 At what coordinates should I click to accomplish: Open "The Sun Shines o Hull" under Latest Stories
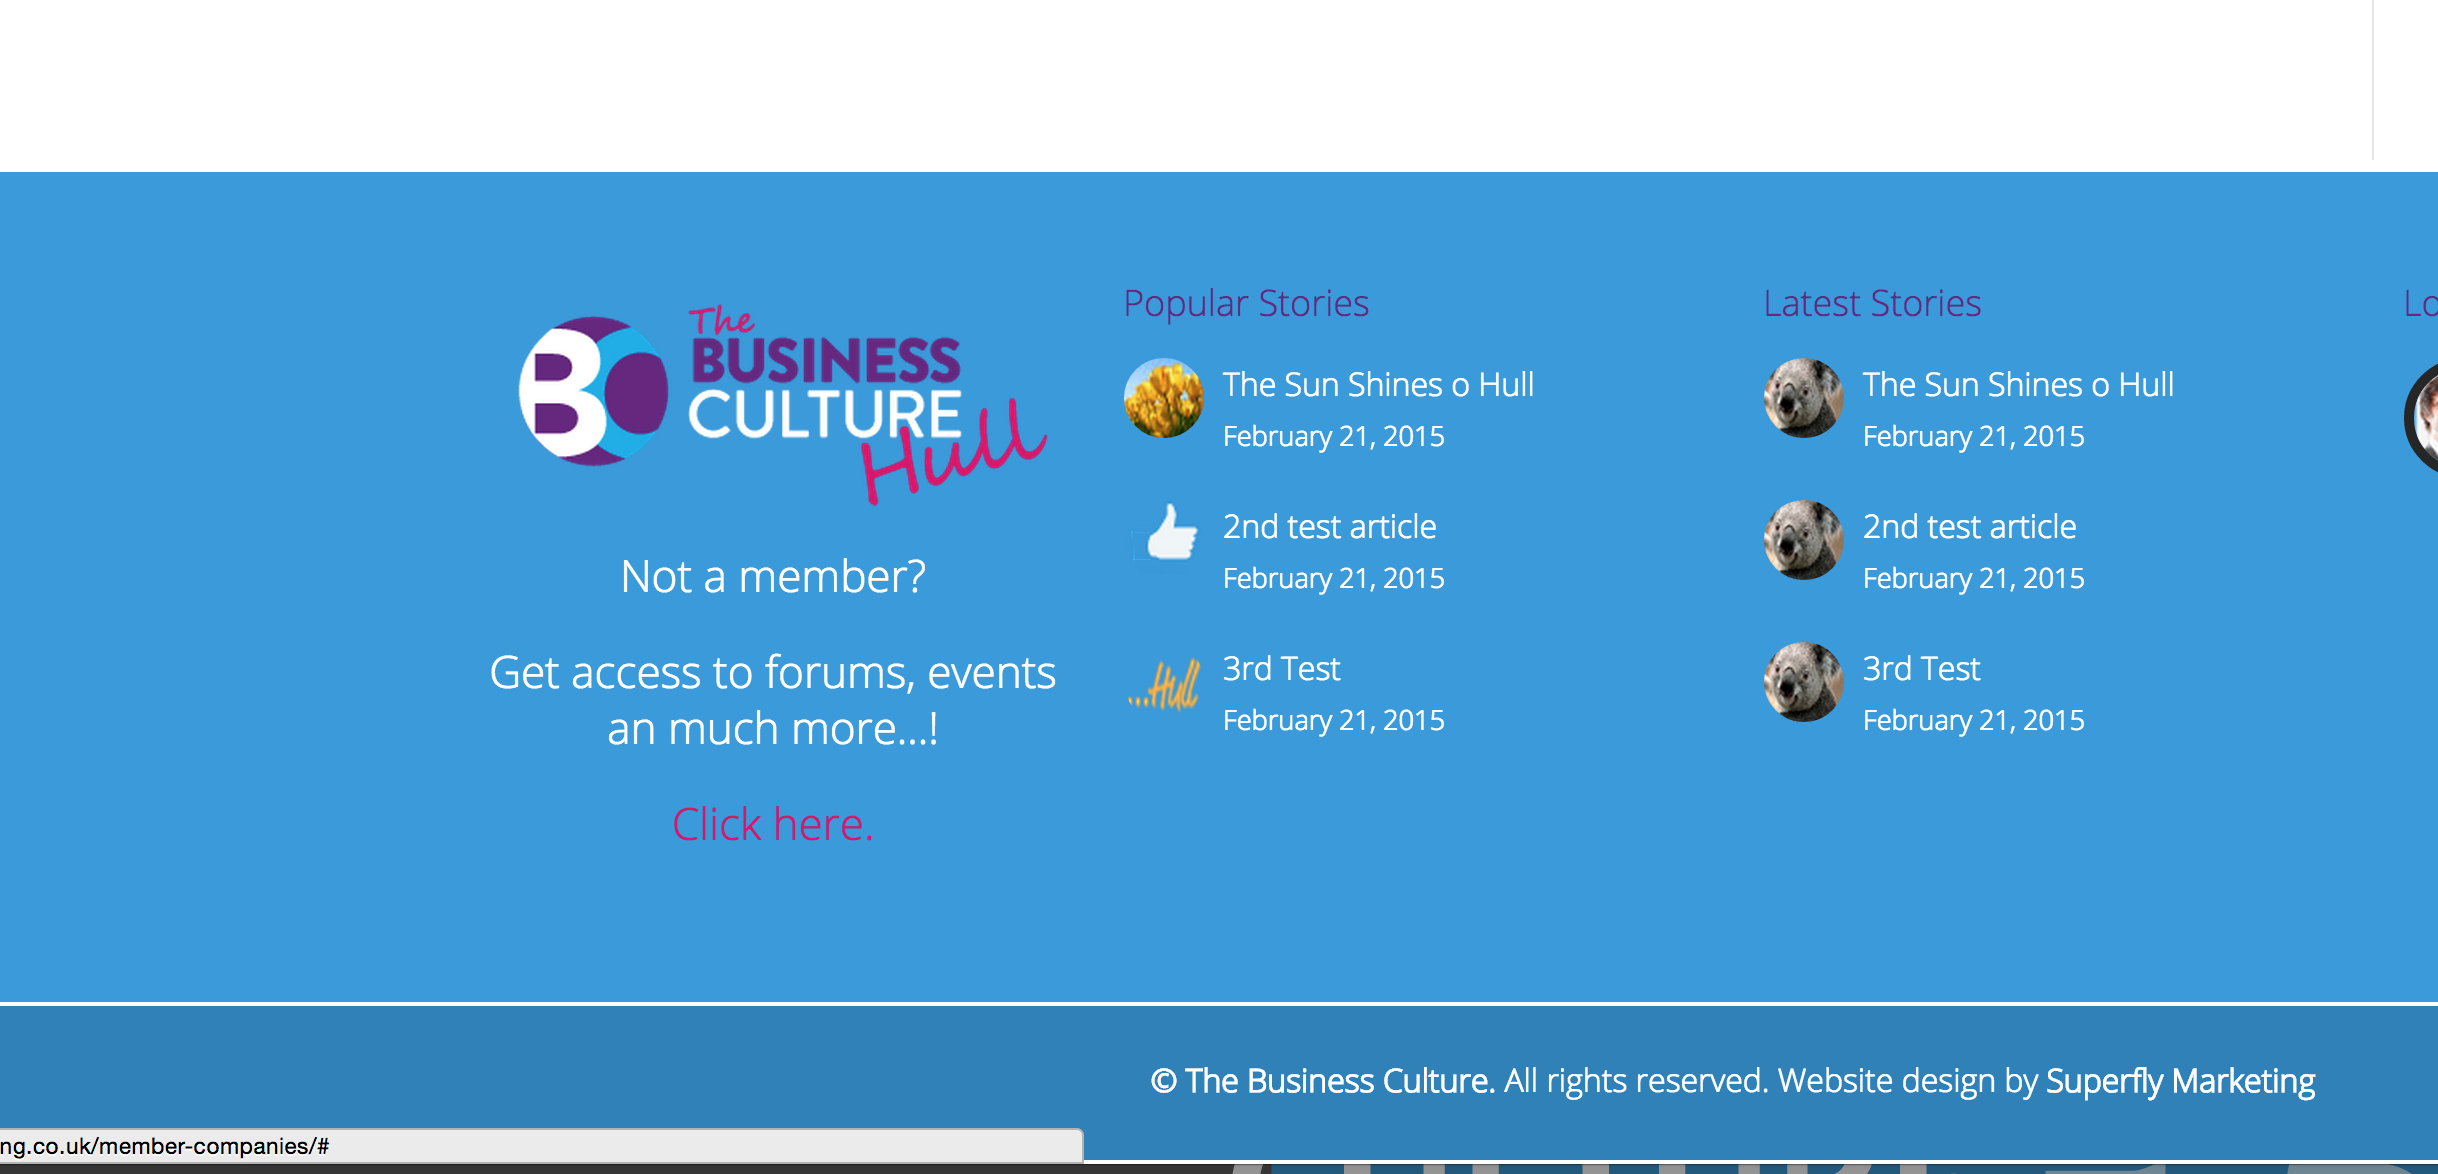point(2018,385)
